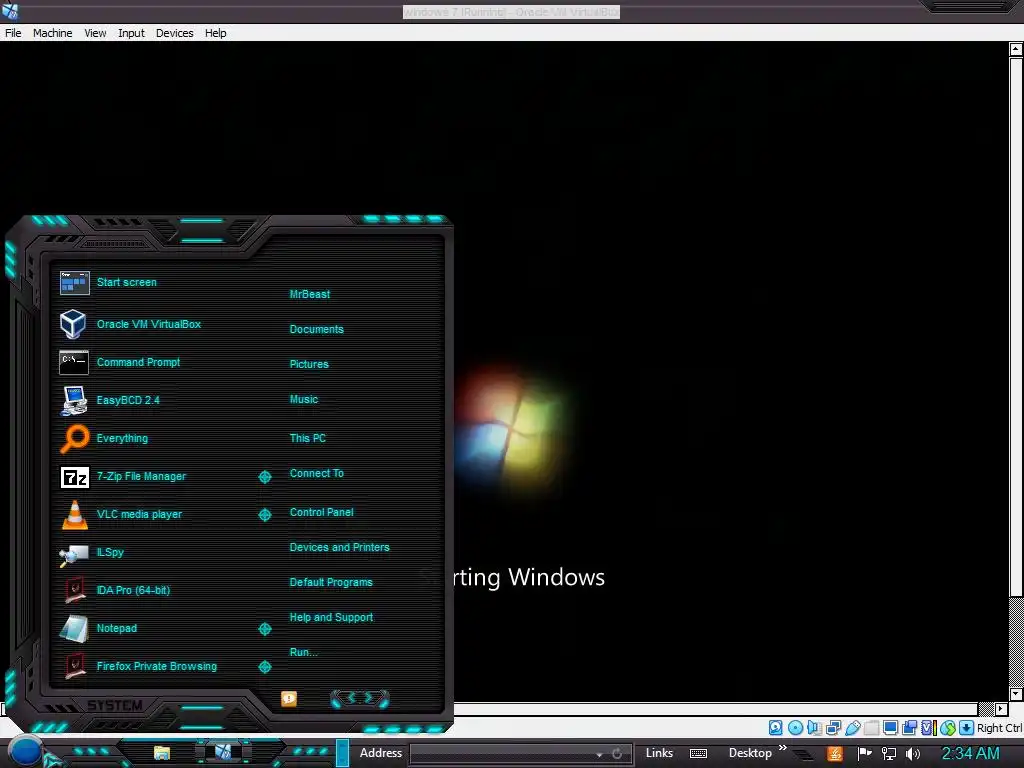Open Pictures from start menu
This screenshot has height=768, width=1024.
(309, 364)
